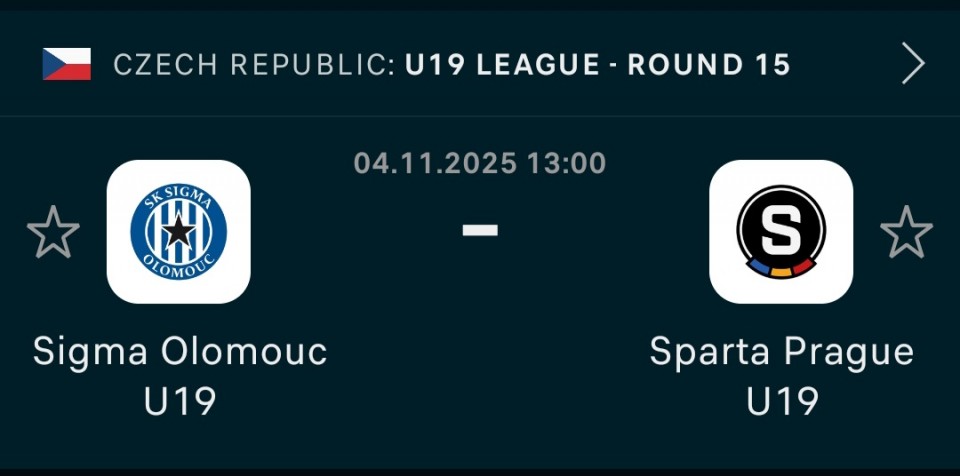Click the Czech Republic flag icon
This screenshot has width=960, height=476.
coord(67,65)
